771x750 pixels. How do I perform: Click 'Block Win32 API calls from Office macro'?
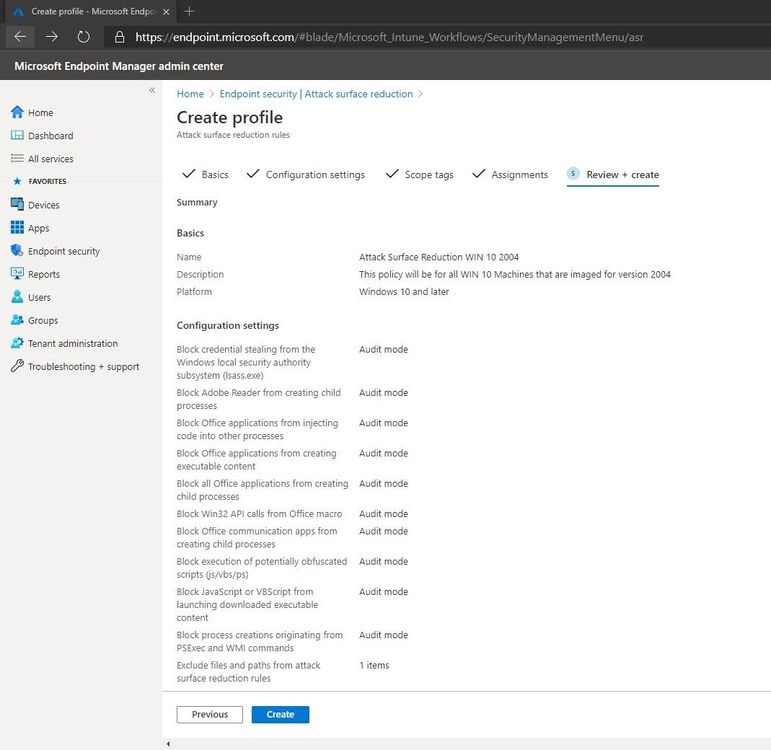coord(259,513)
